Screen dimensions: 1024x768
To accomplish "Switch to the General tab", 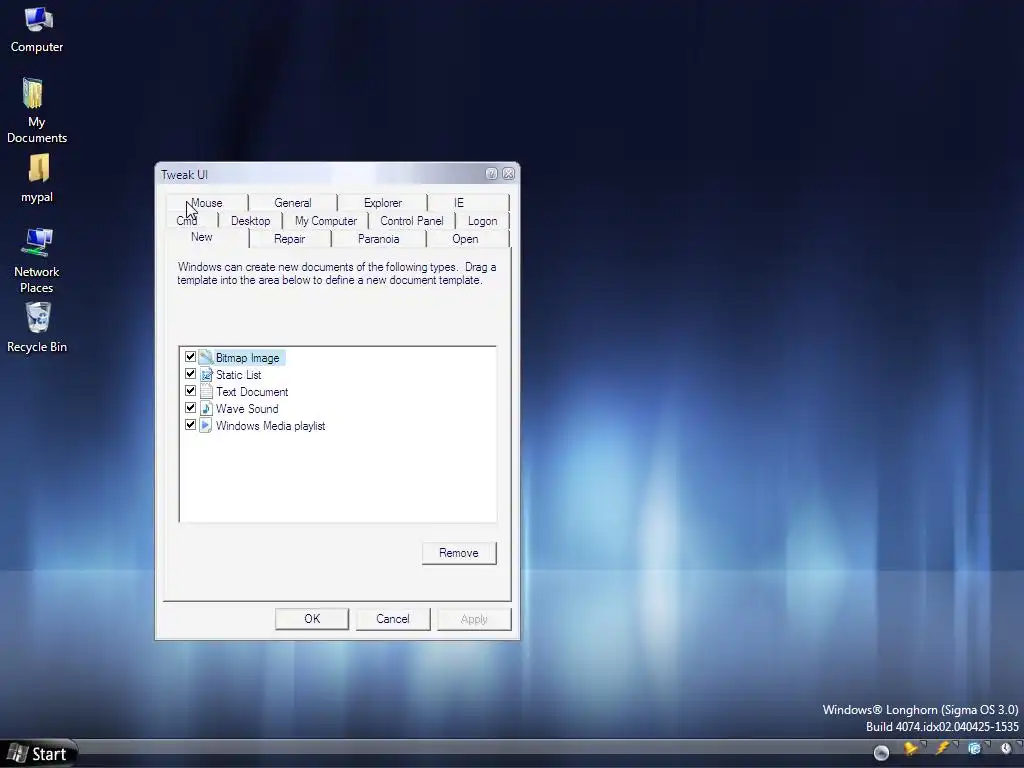I will tap(293, 202).
